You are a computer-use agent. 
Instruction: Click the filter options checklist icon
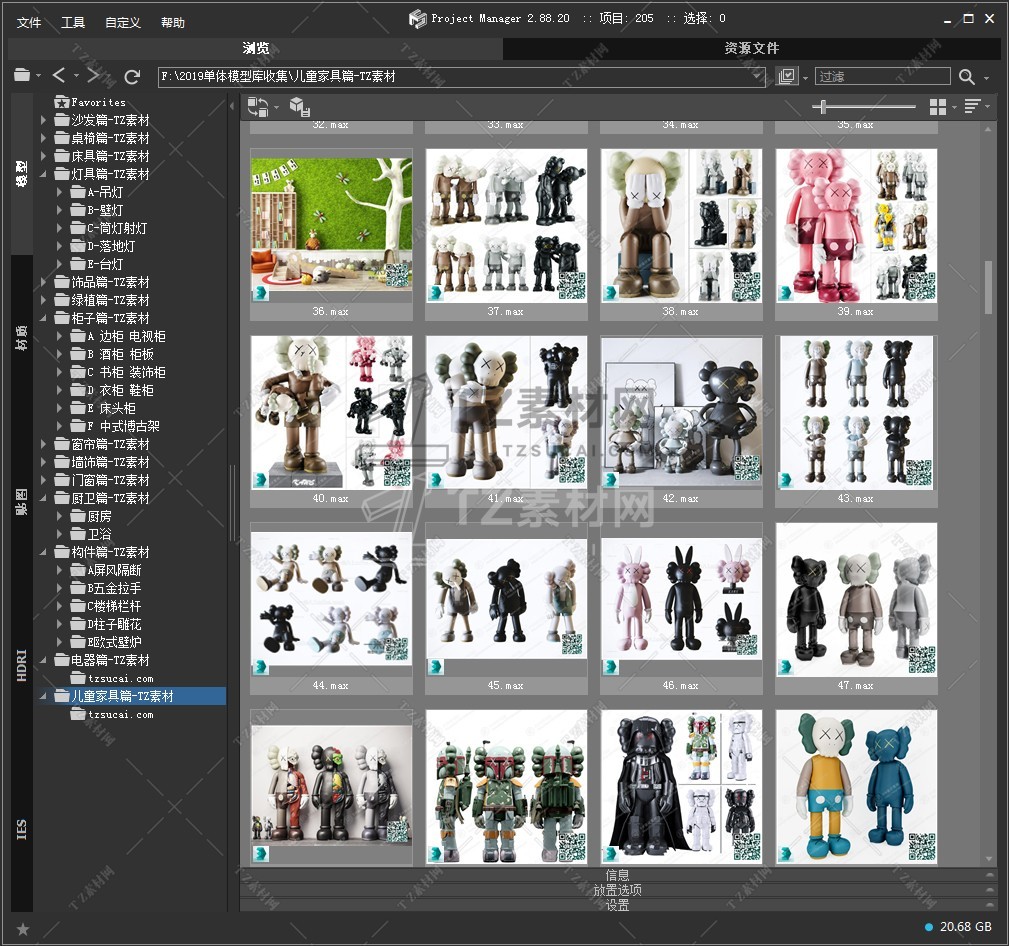click(x=786, y=76)
